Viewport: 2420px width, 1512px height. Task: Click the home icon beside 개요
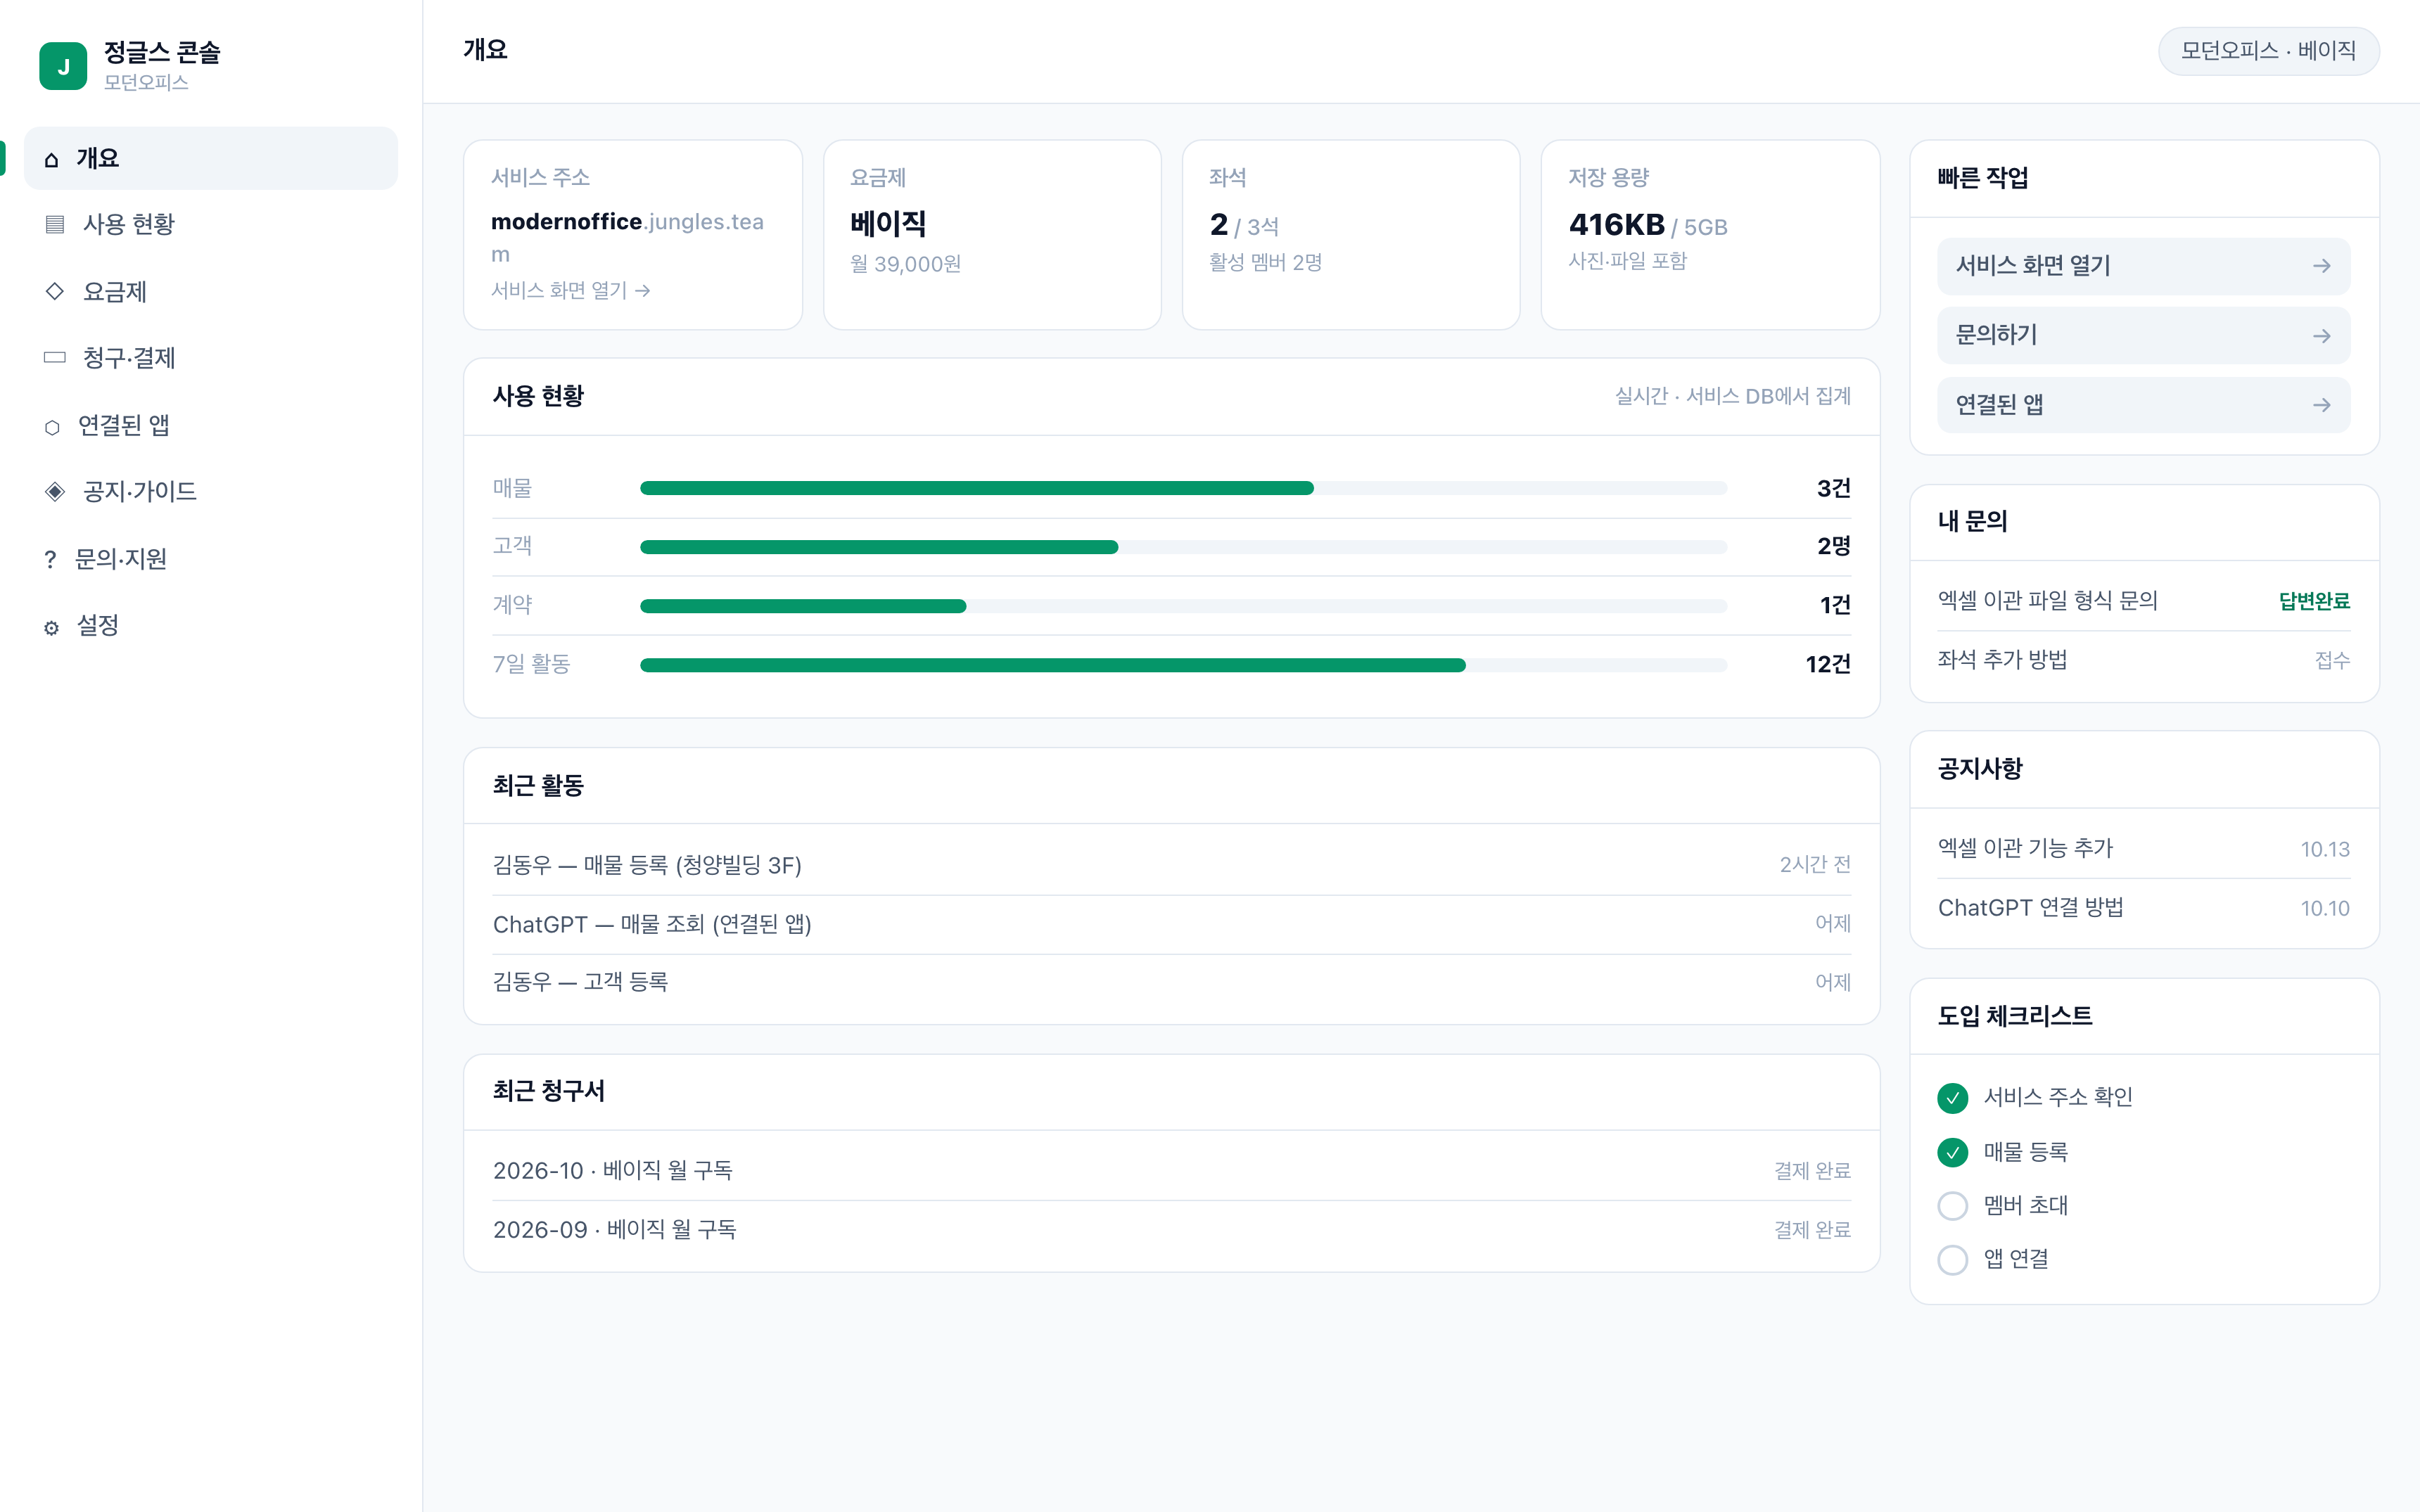click(52, 159)
